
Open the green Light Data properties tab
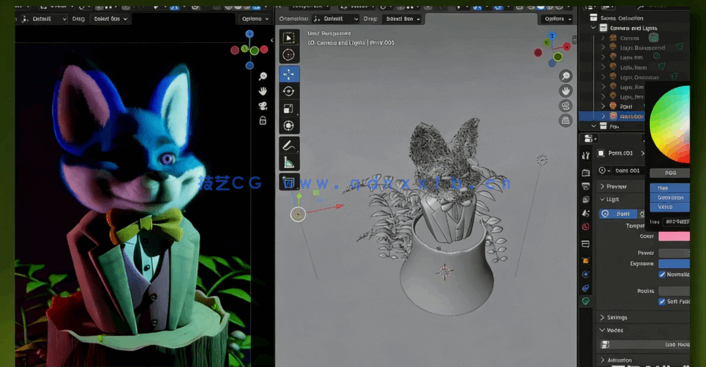click(x=585, y=301)
